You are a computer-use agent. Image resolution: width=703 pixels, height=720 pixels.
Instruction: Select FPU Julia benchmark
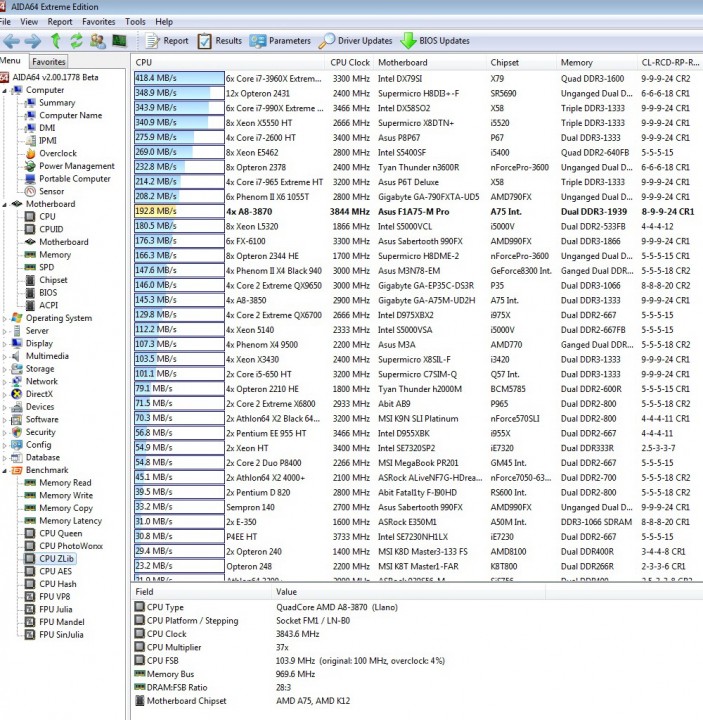click(56, 609)
